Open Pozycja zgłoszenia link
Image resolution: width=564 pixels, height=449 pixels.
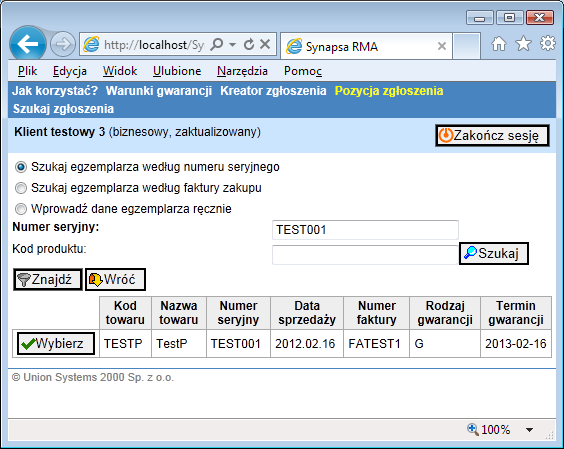389,91
